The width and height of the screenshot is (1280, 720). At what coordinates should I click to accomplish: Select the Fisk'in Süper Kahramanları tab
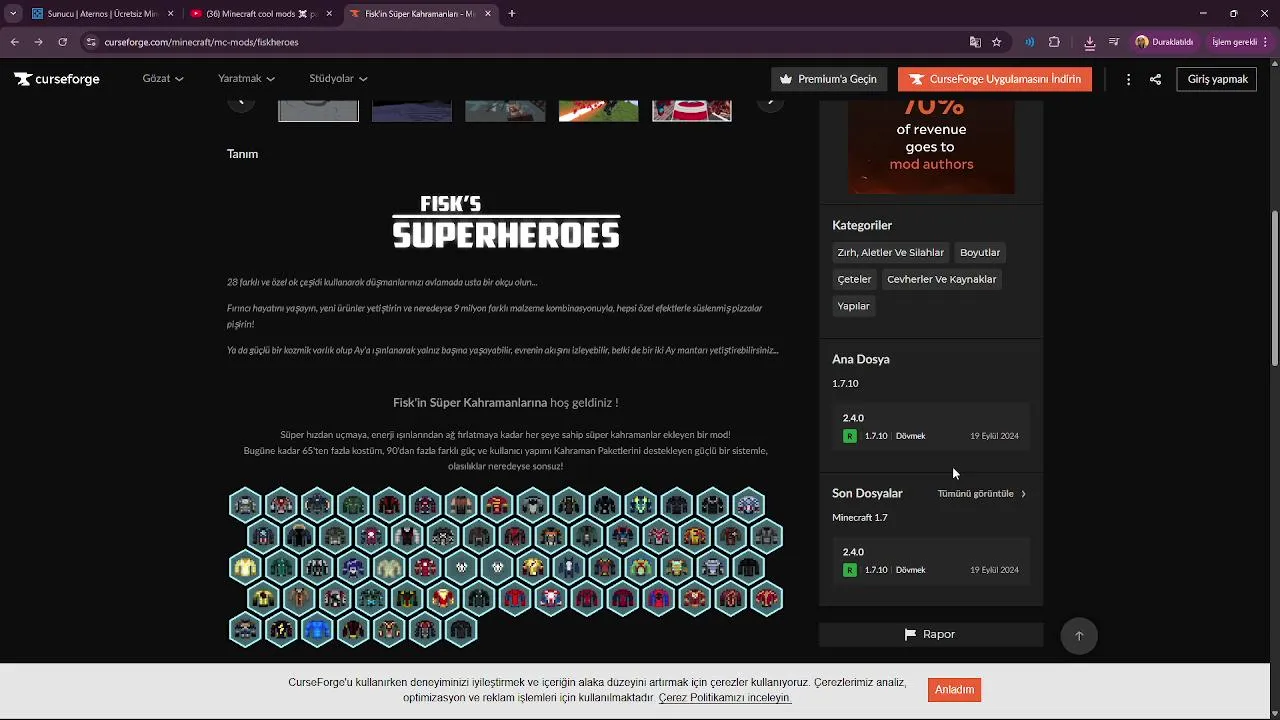420,14
